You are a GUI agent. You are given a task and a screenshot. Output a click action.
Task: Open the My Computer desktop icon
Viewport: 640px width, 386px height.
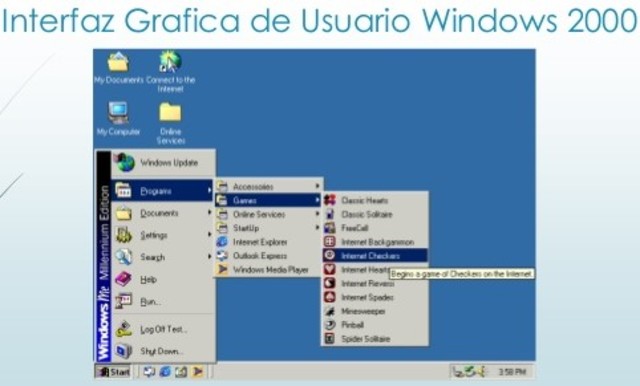[118, 119]
